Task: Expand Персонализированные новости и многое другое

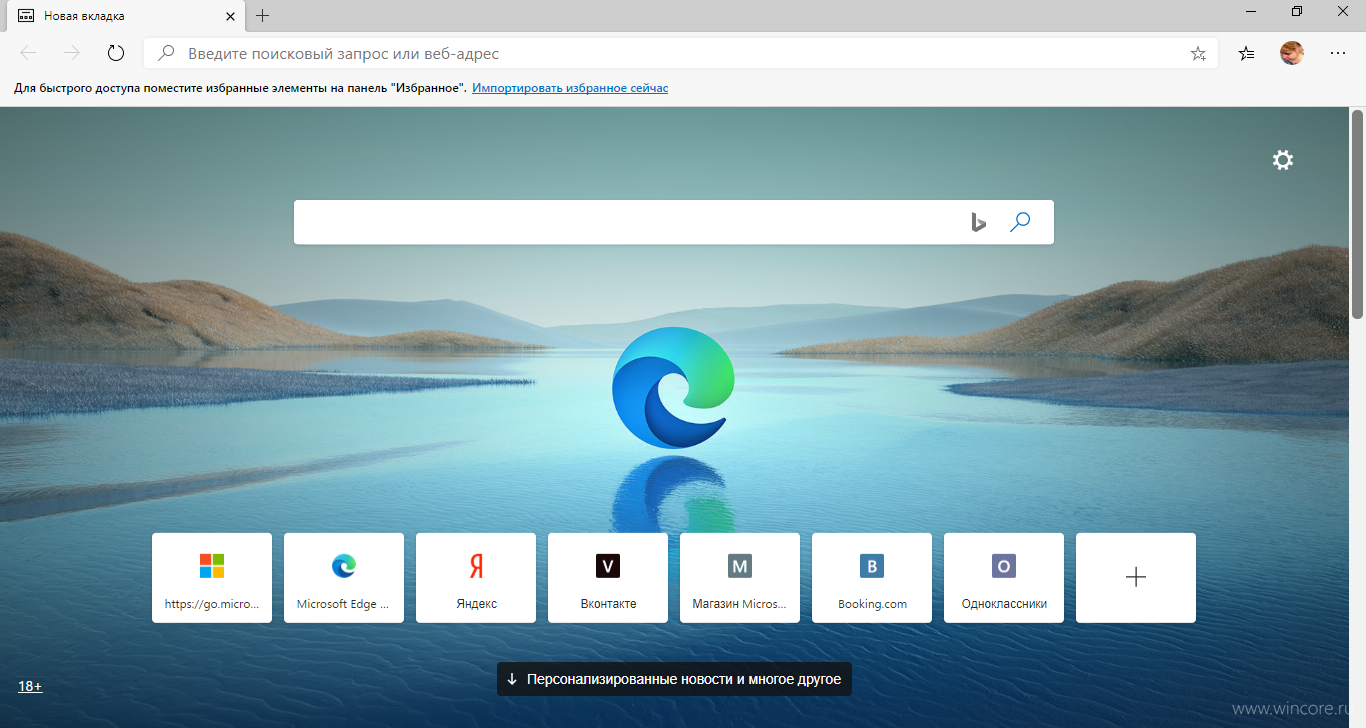Action: pos(674,679)
